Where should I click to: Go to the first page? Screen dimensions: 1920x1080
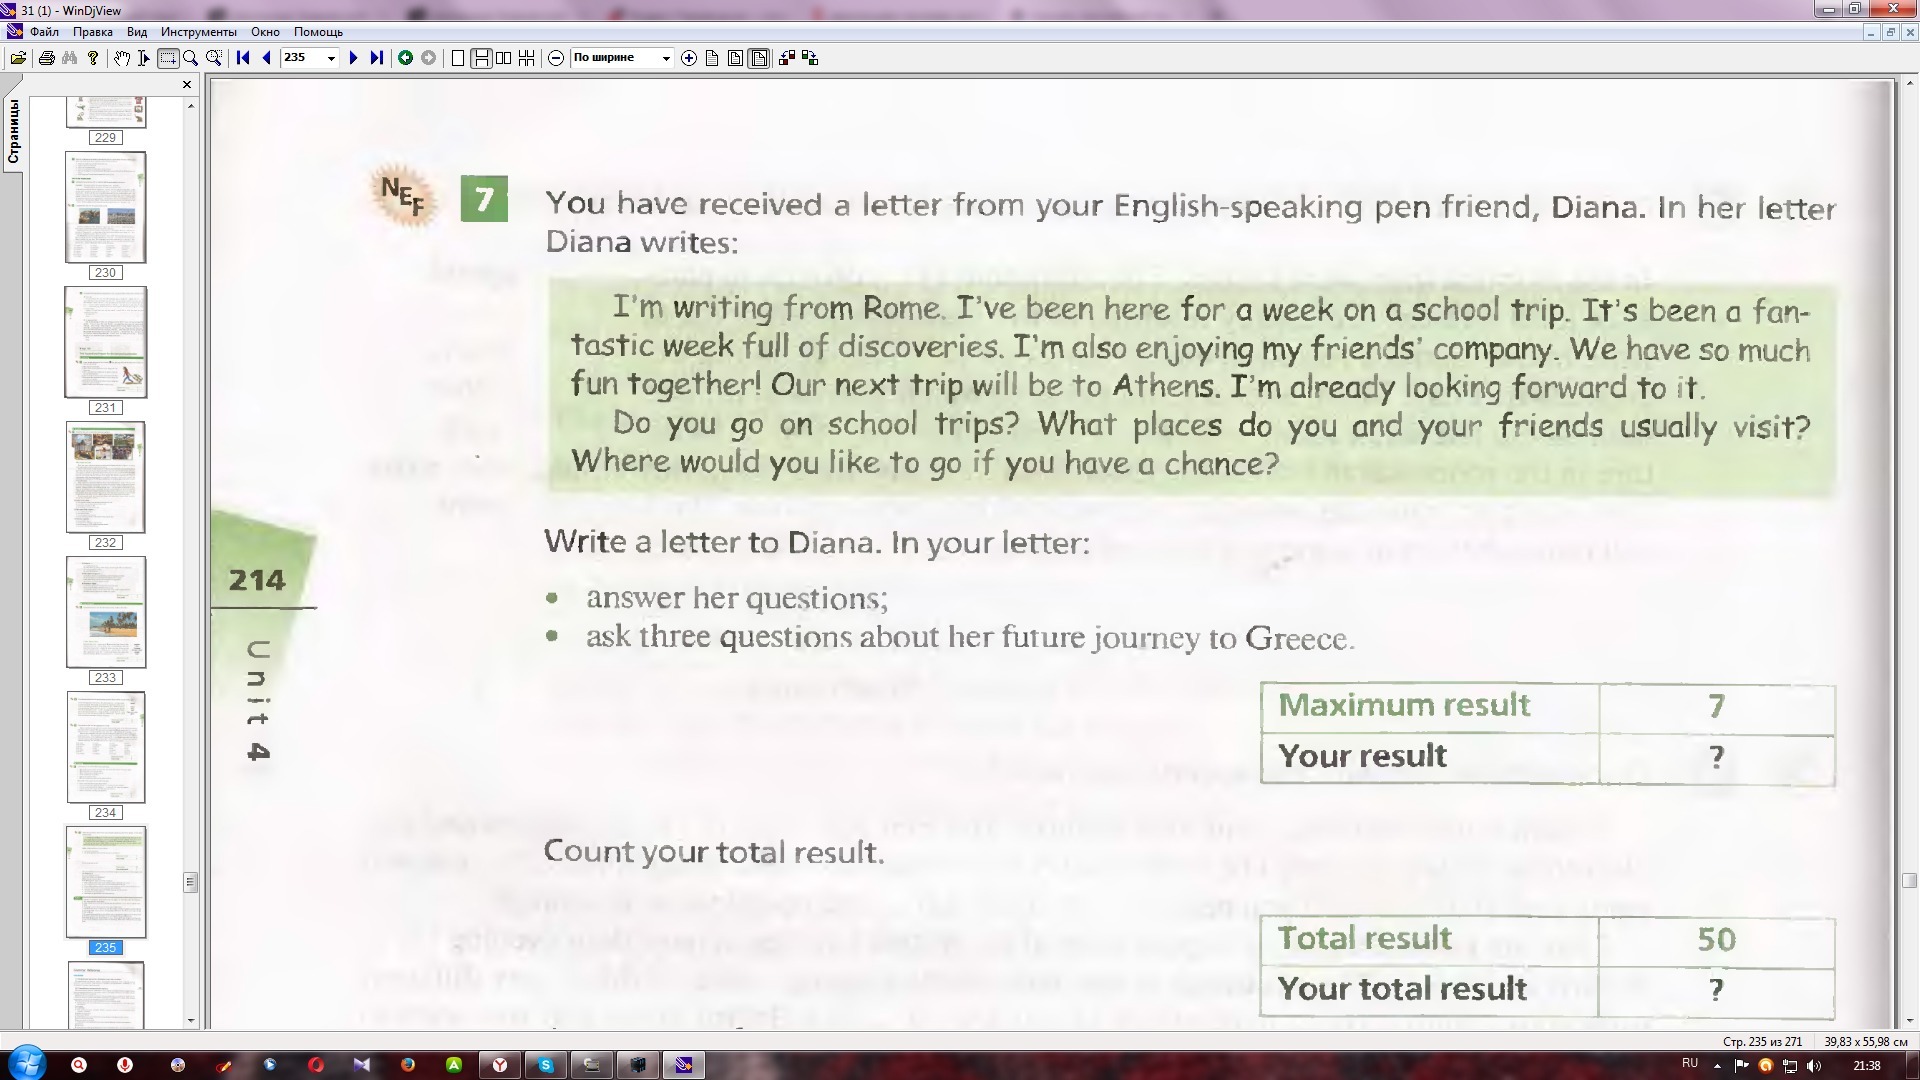(243, 58)
